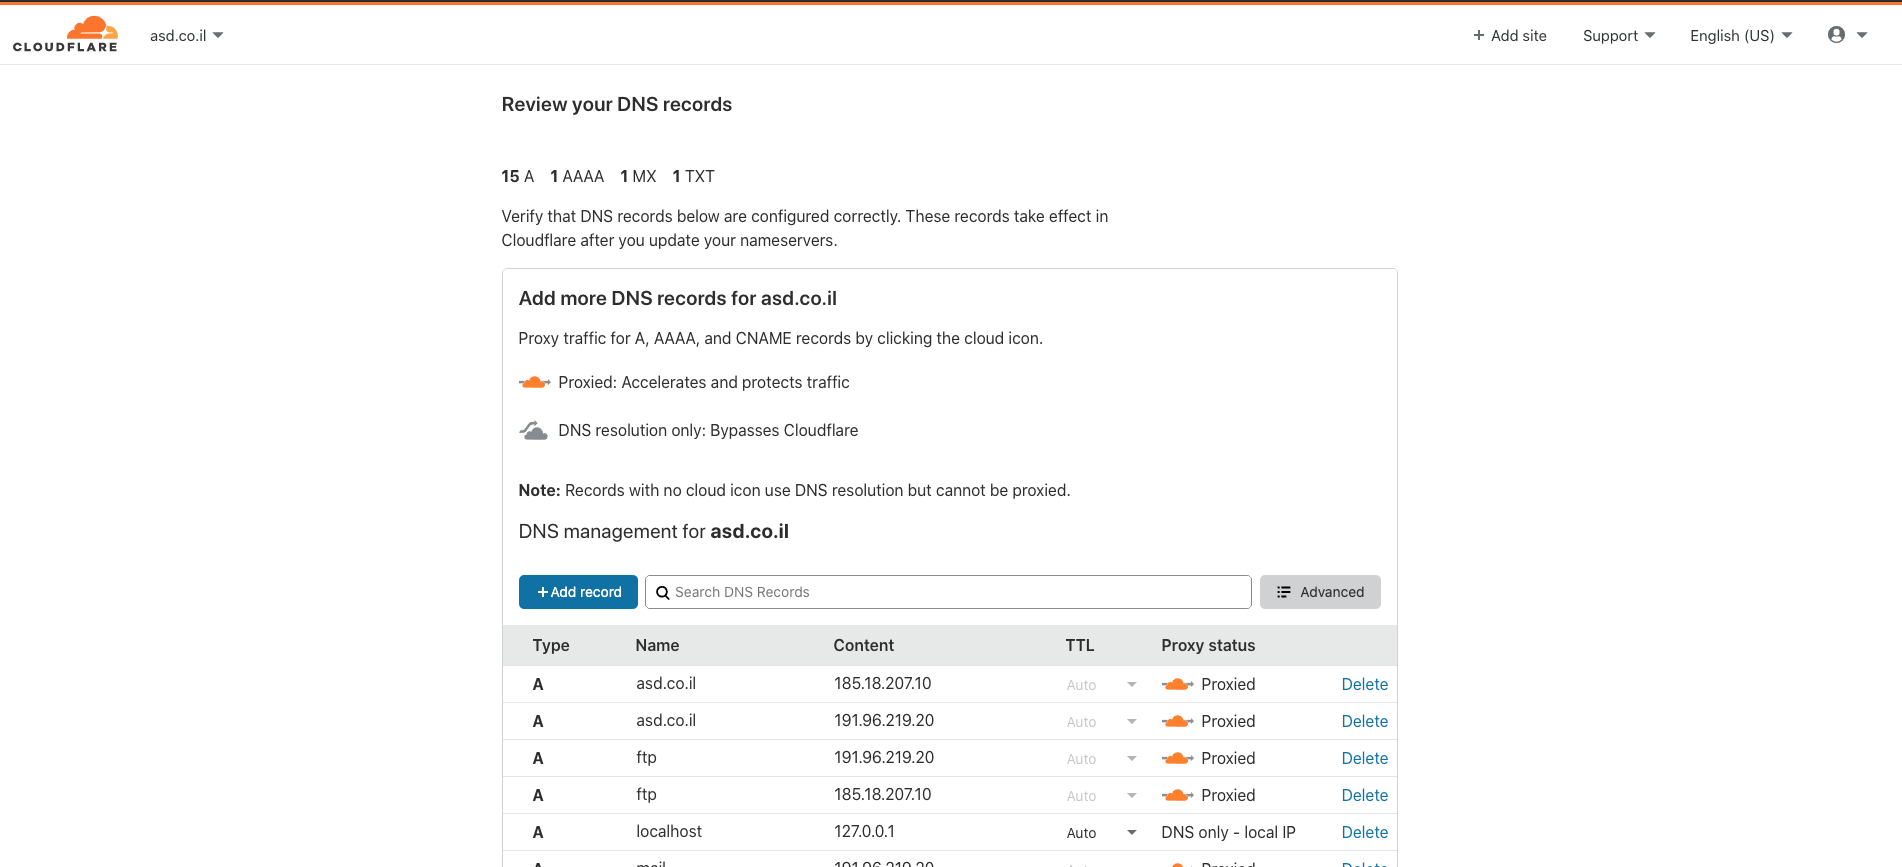This screenshot has height=867, width=1902.
Task: Click the 15 A record count
Action: (518, 176)
